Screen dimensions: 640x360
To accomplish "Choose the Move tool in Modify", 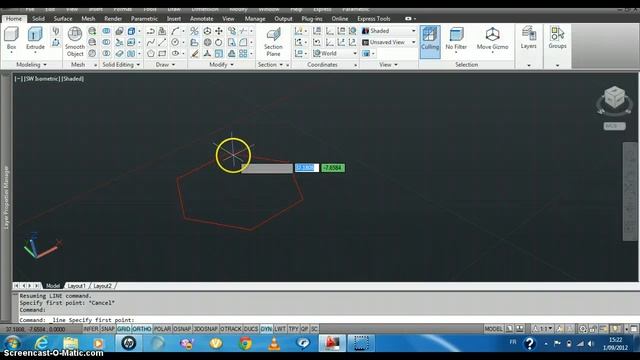I will 219,31.
